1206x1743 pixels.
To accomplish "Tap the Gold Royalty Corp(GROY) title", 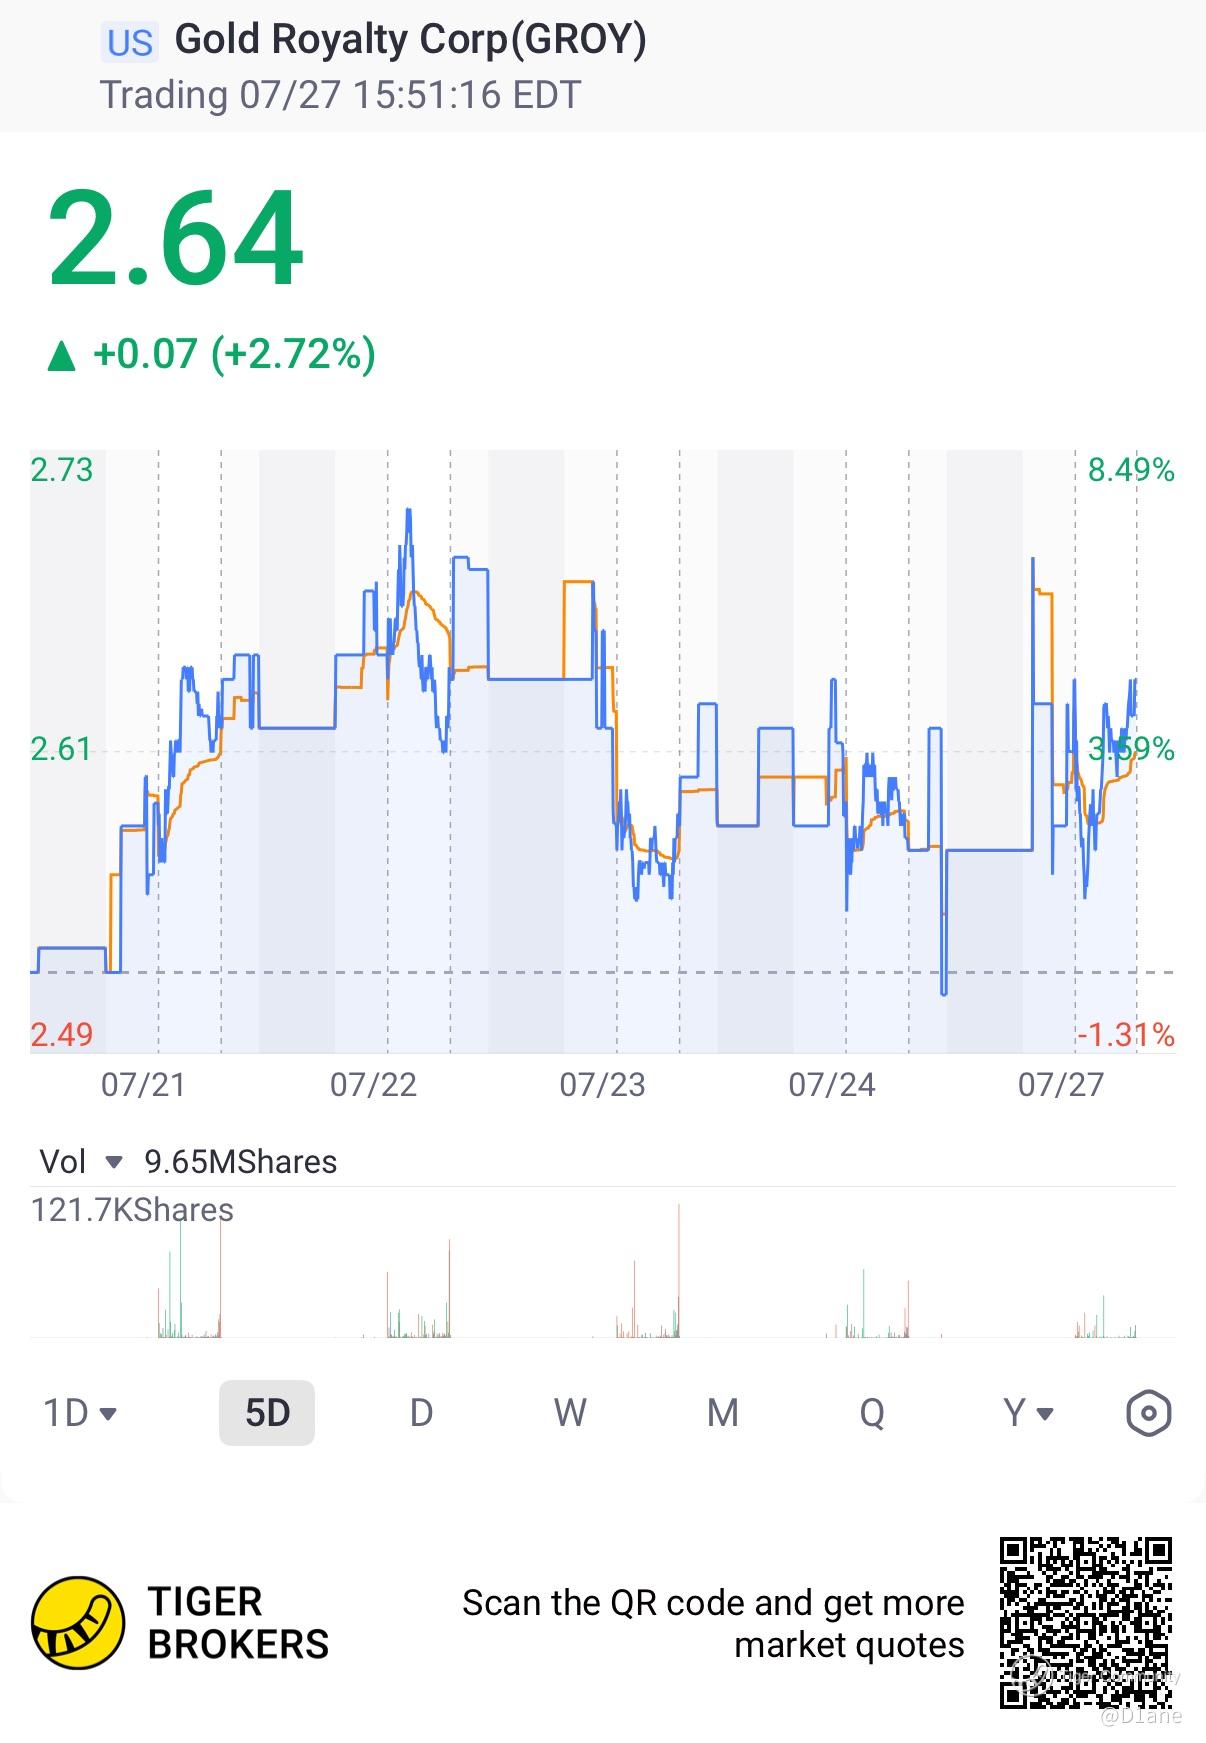I will pyautogui.click(x=411, y=39).
